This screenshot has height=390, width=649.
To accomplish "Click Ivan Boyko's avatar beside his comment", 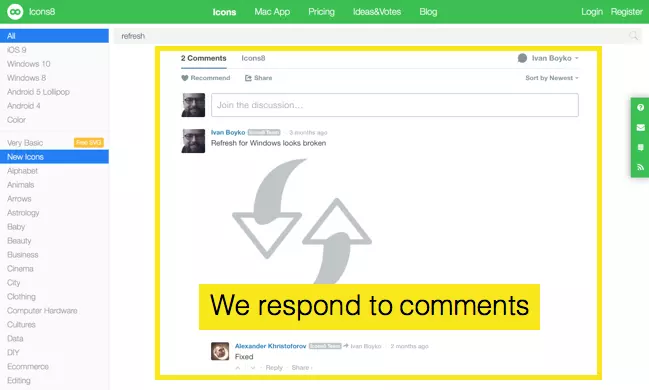I will click(x=193, y=141).
